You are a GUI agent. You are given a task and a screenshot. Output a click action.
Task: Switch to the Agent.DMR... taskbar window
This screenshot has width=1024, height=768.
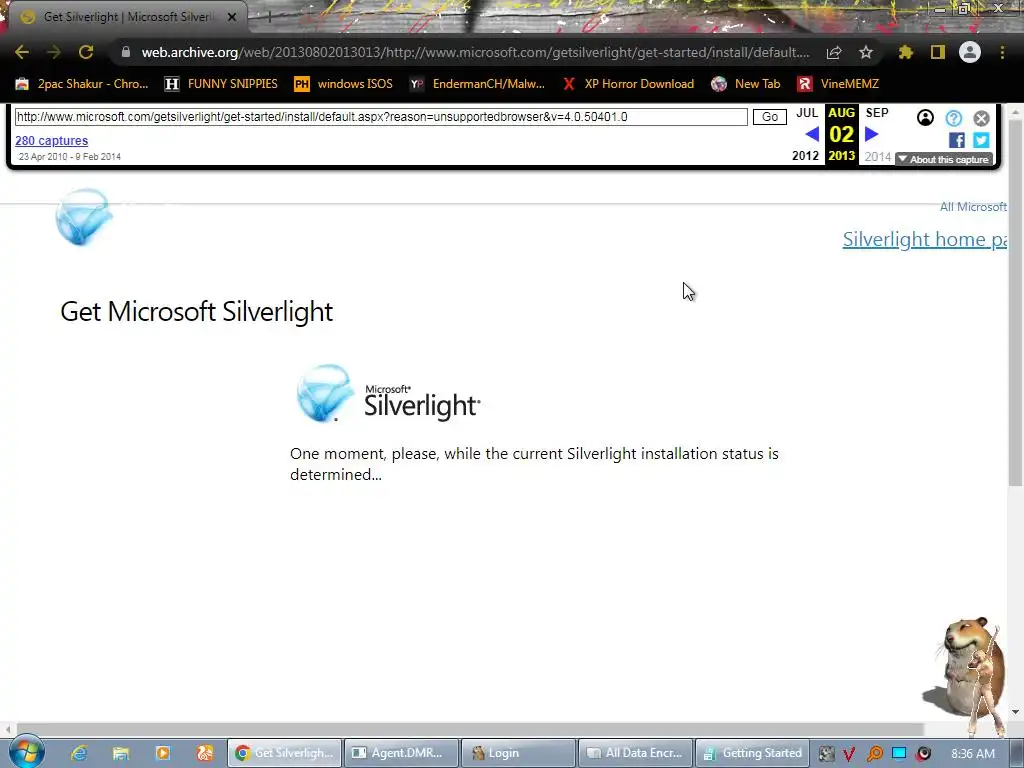coord(401,753)
